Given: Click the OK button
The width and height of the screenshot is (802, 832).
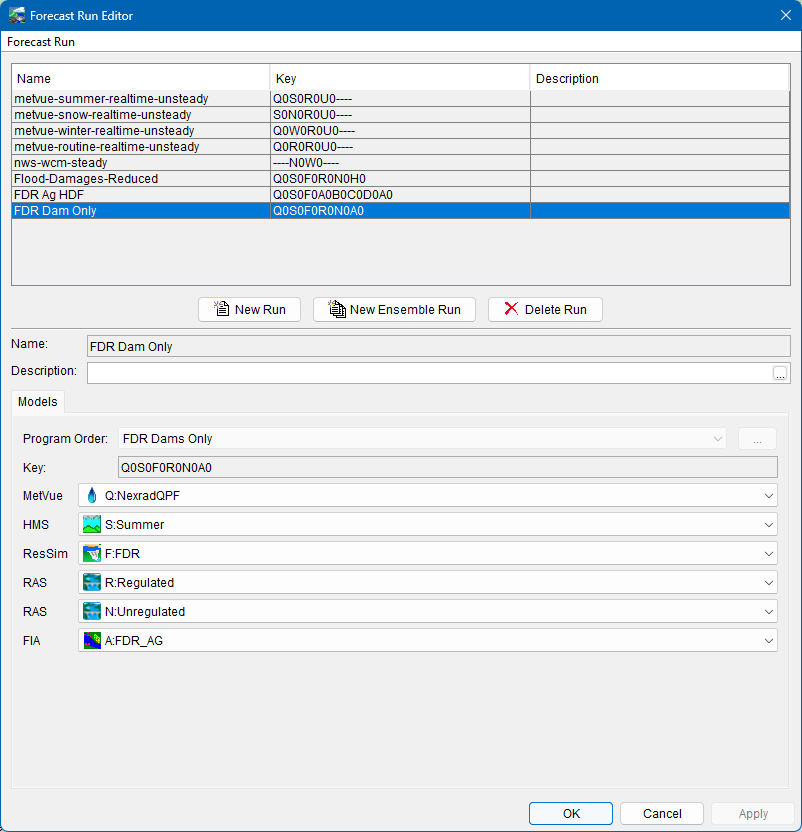Looking at the screenshot, I should (570, 813).
